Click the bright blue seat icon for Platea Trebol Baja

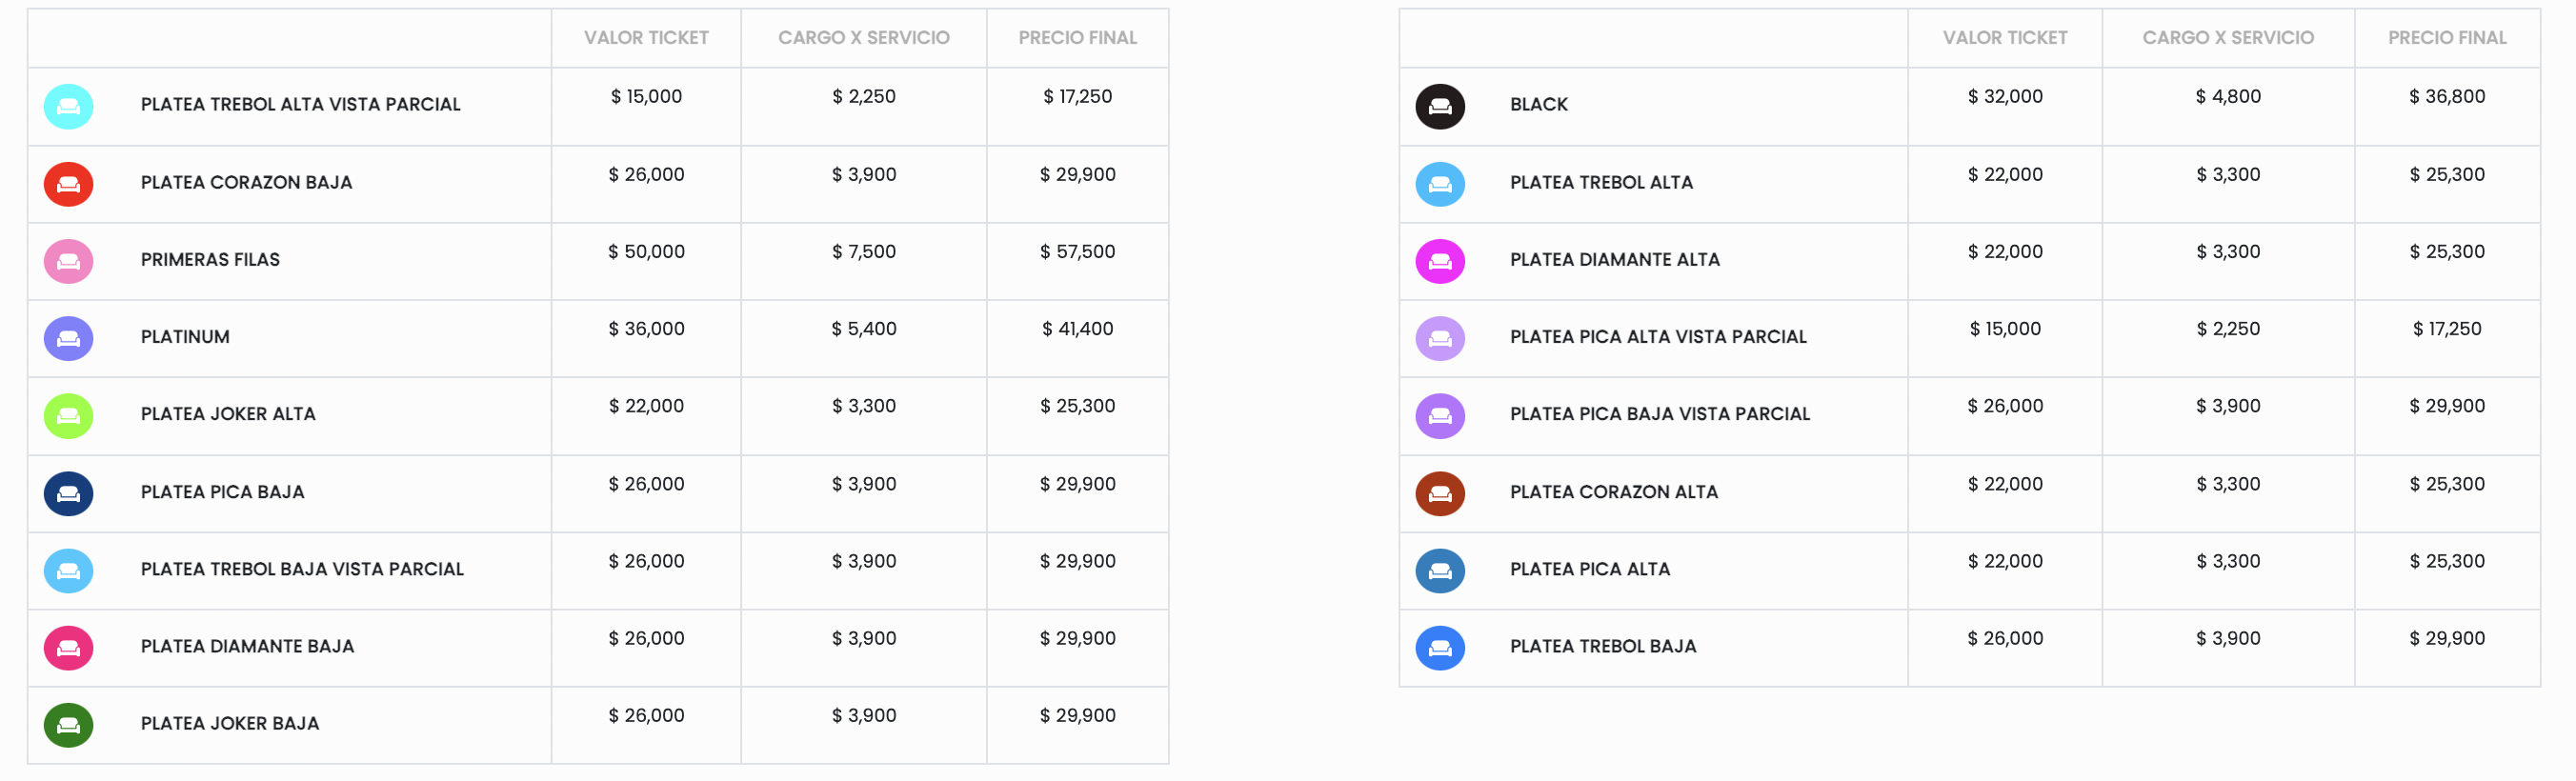click(x=1440, y=648)
